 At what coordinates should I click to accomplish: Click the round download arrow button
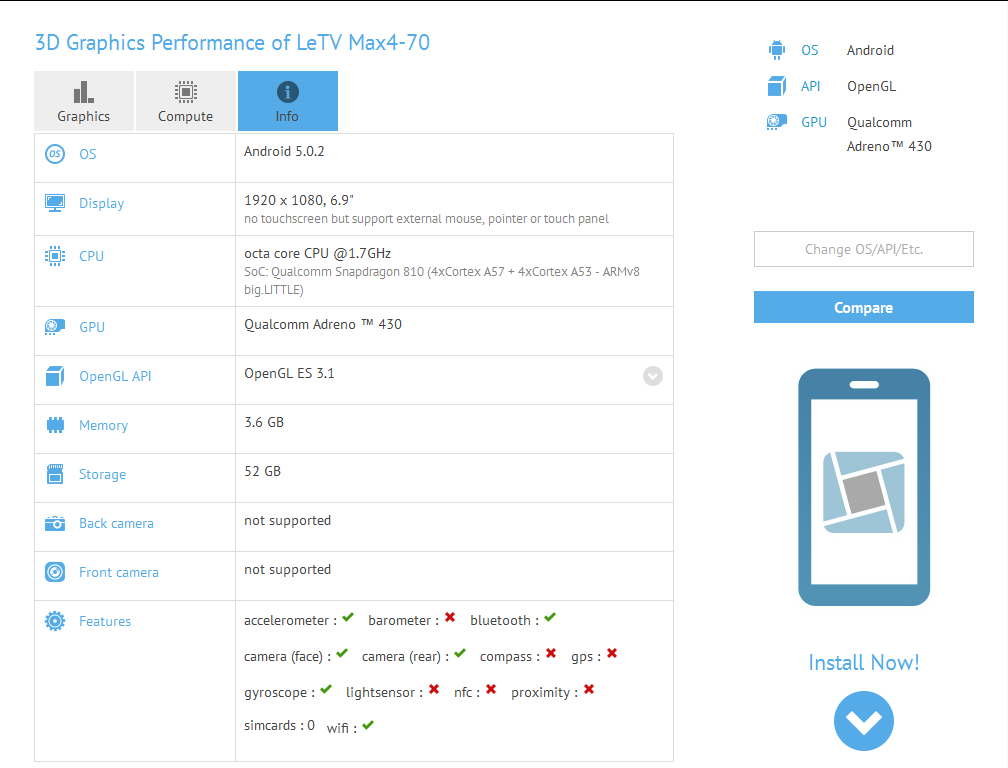click(x=863, y=720)
